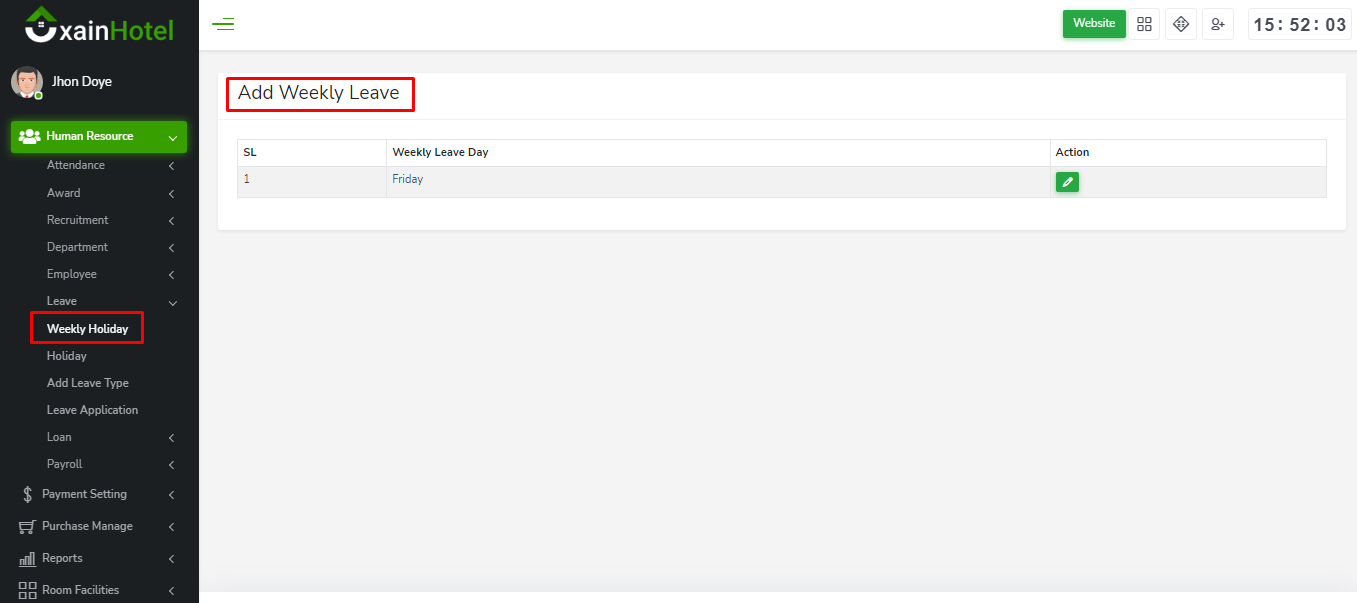The image size is (1357, 603).
Task: Click the add user icon in top bar
Action: pos(1217,24)
